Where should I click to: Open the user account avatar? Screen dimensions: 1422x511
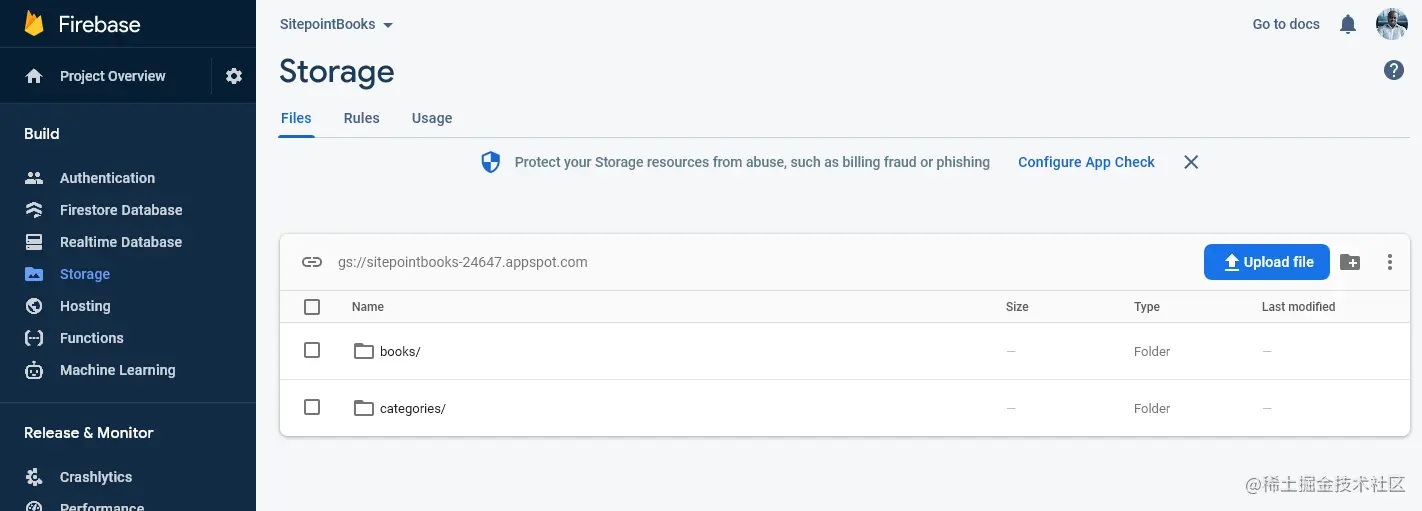(x=1392, y=24)
